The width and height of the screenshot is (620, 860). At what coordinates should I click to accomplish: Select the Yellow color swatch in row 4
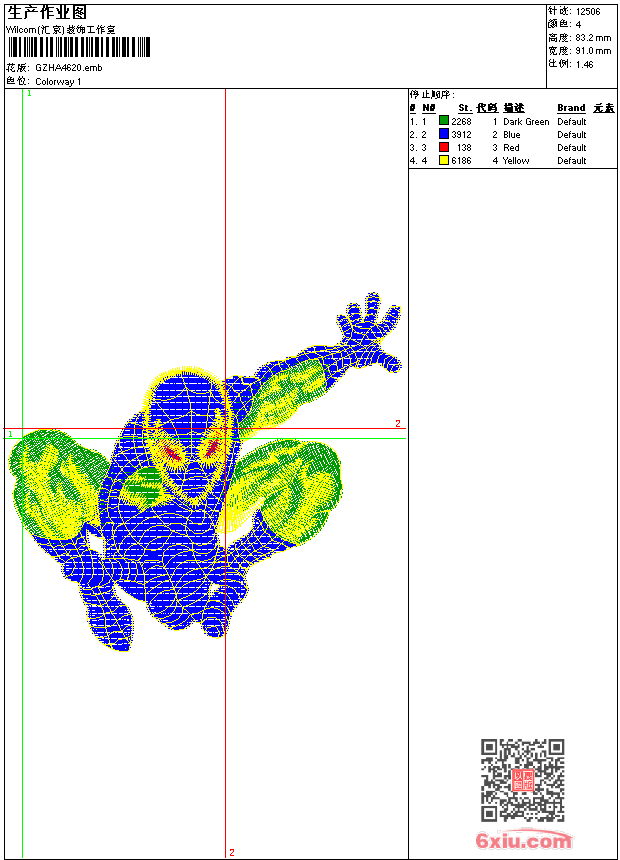click(x=444, y=160)
